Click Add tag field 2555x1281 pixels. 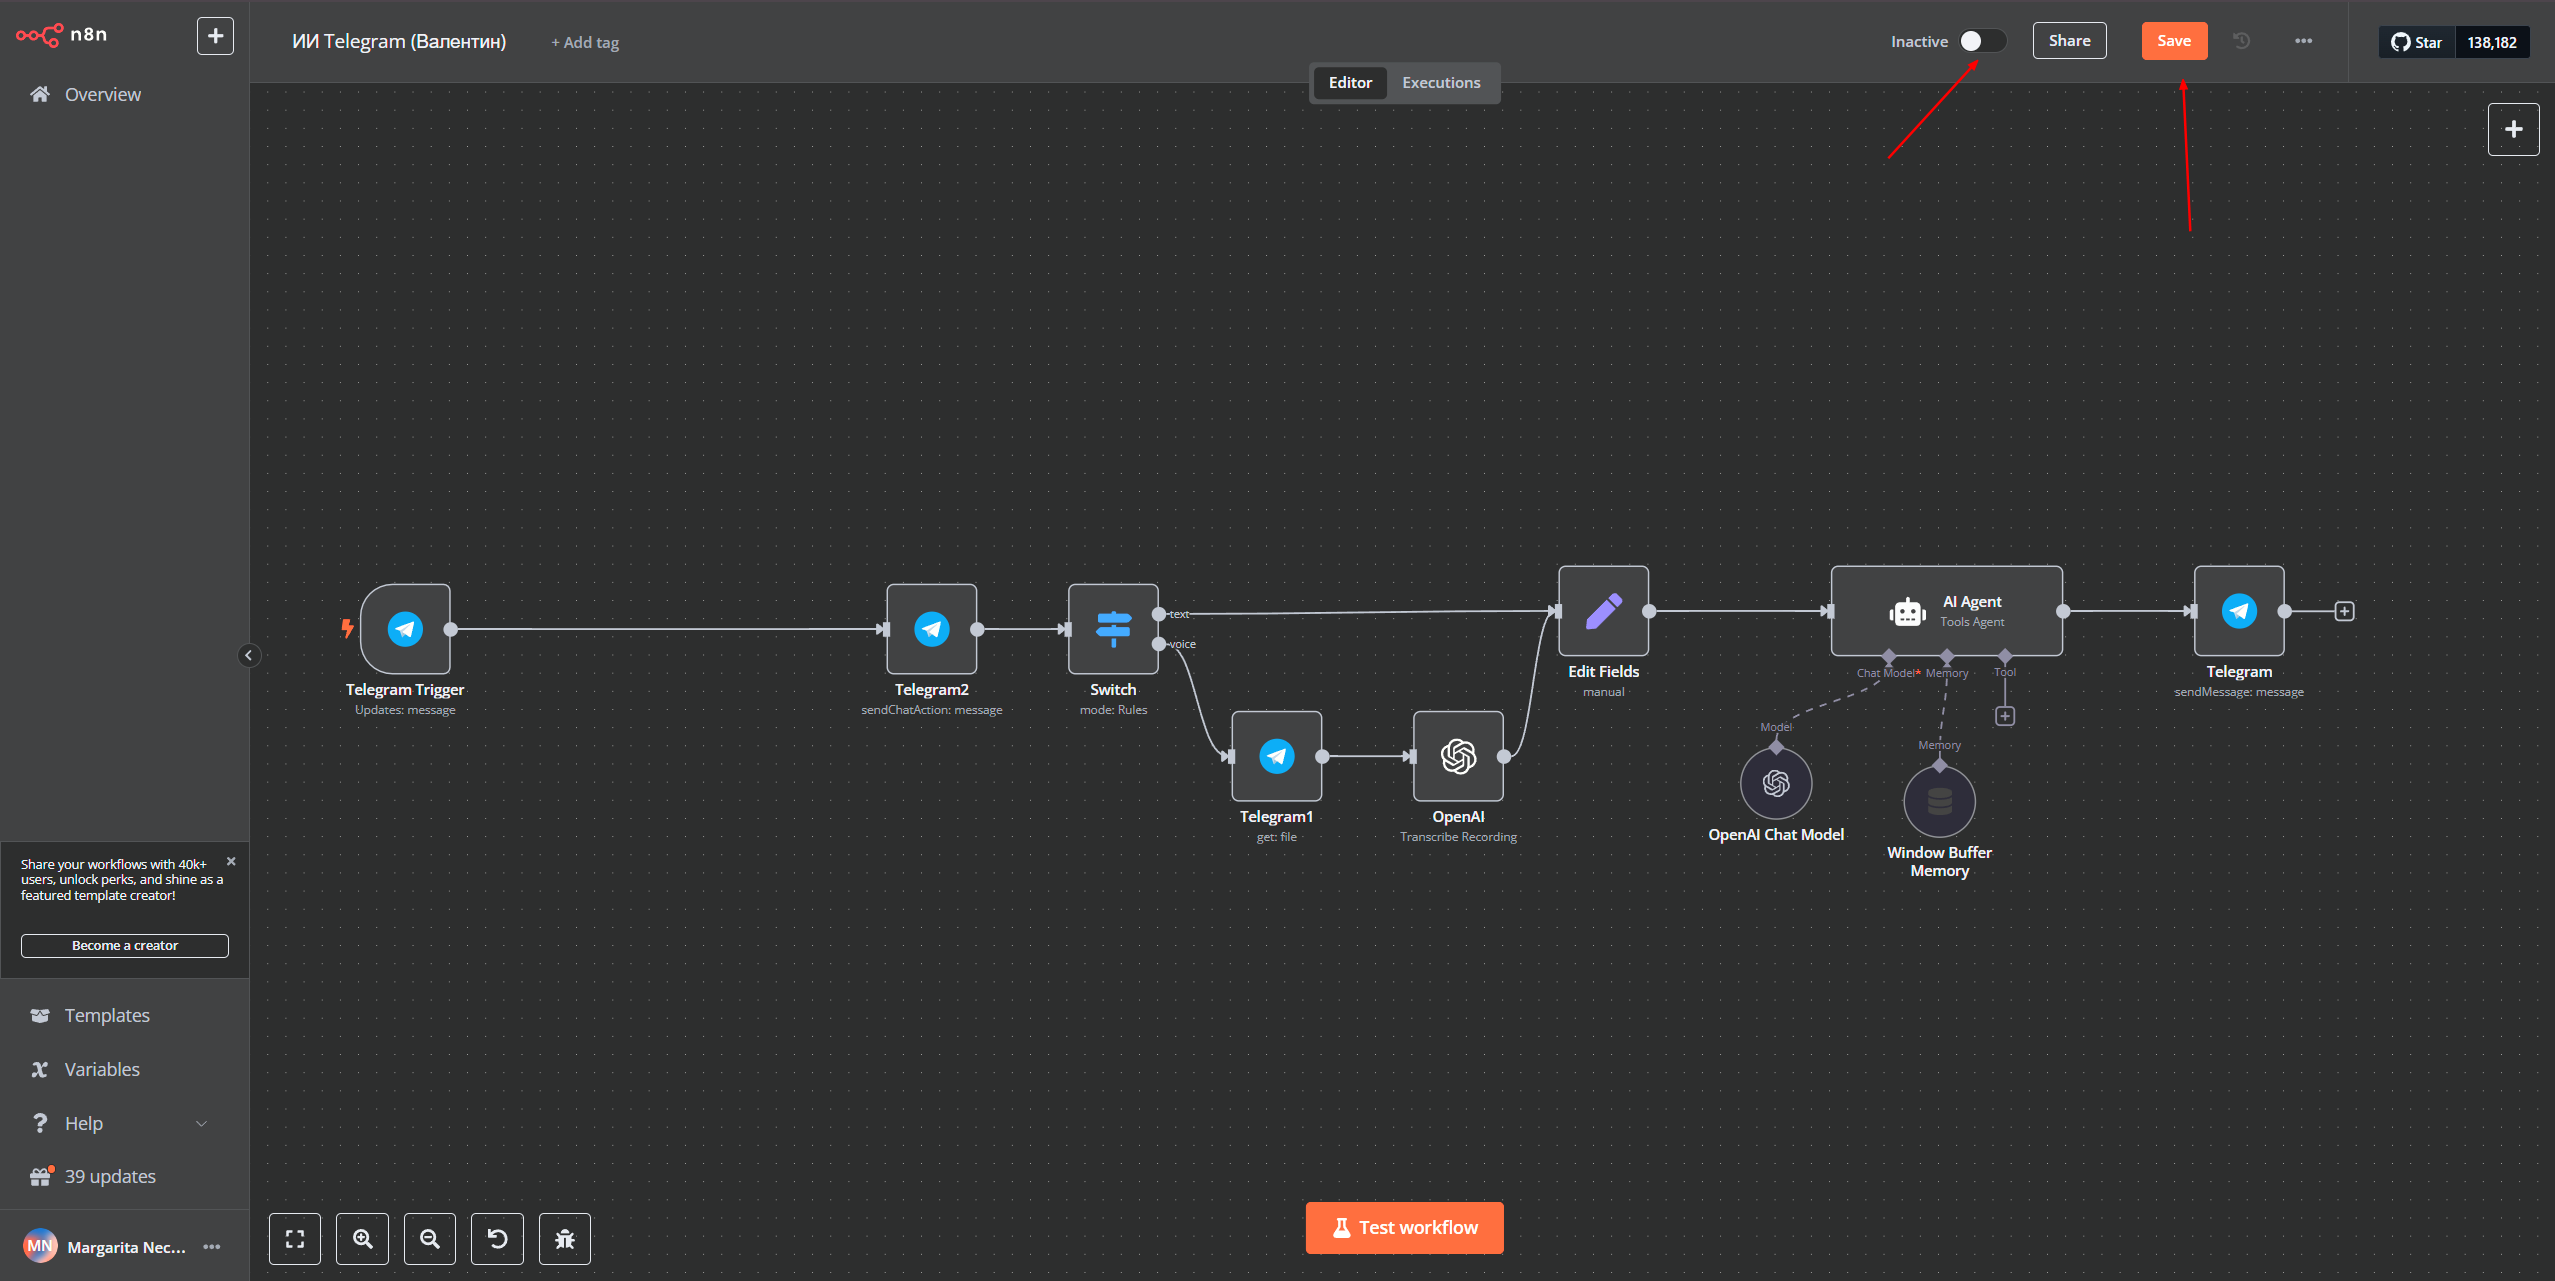585,42
